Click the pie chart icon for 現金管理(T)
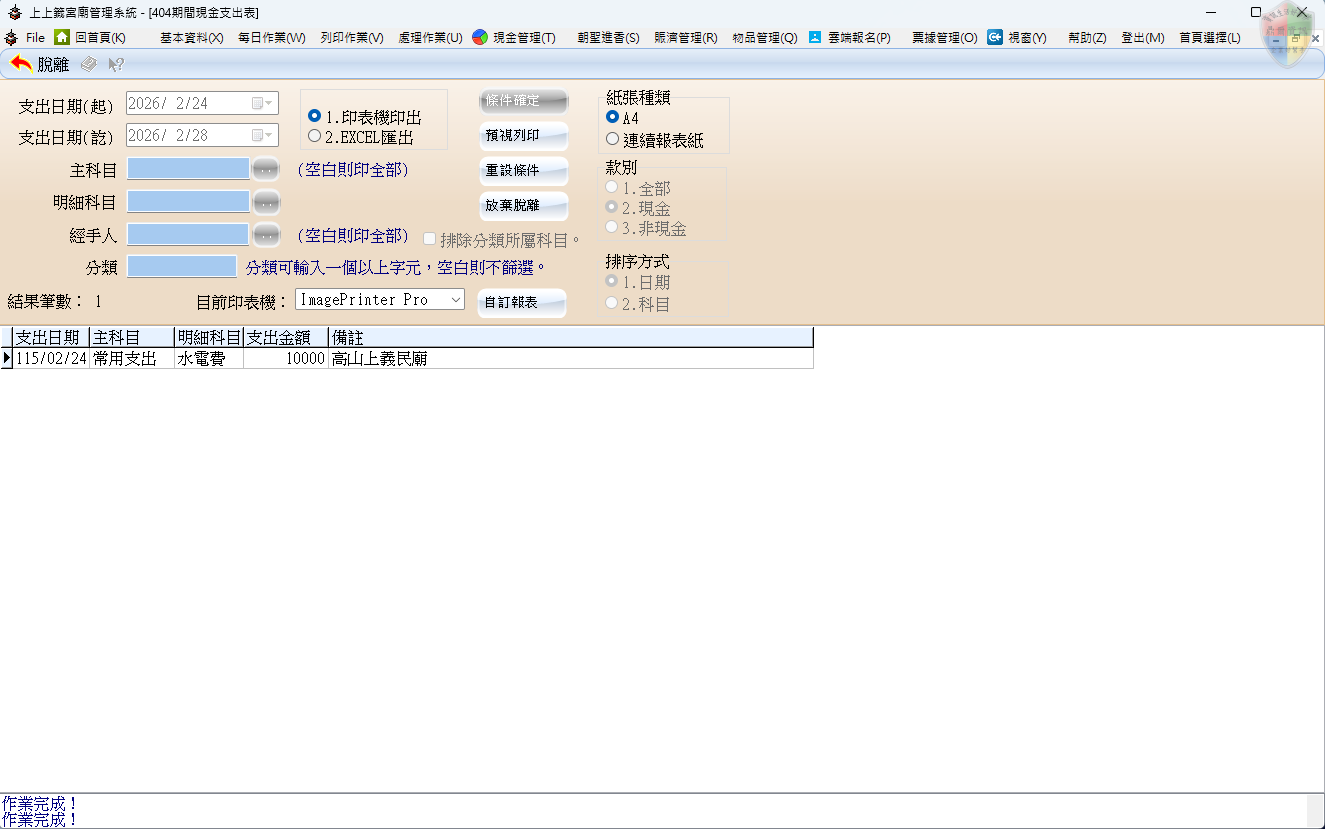 click(x=480, y=37)
